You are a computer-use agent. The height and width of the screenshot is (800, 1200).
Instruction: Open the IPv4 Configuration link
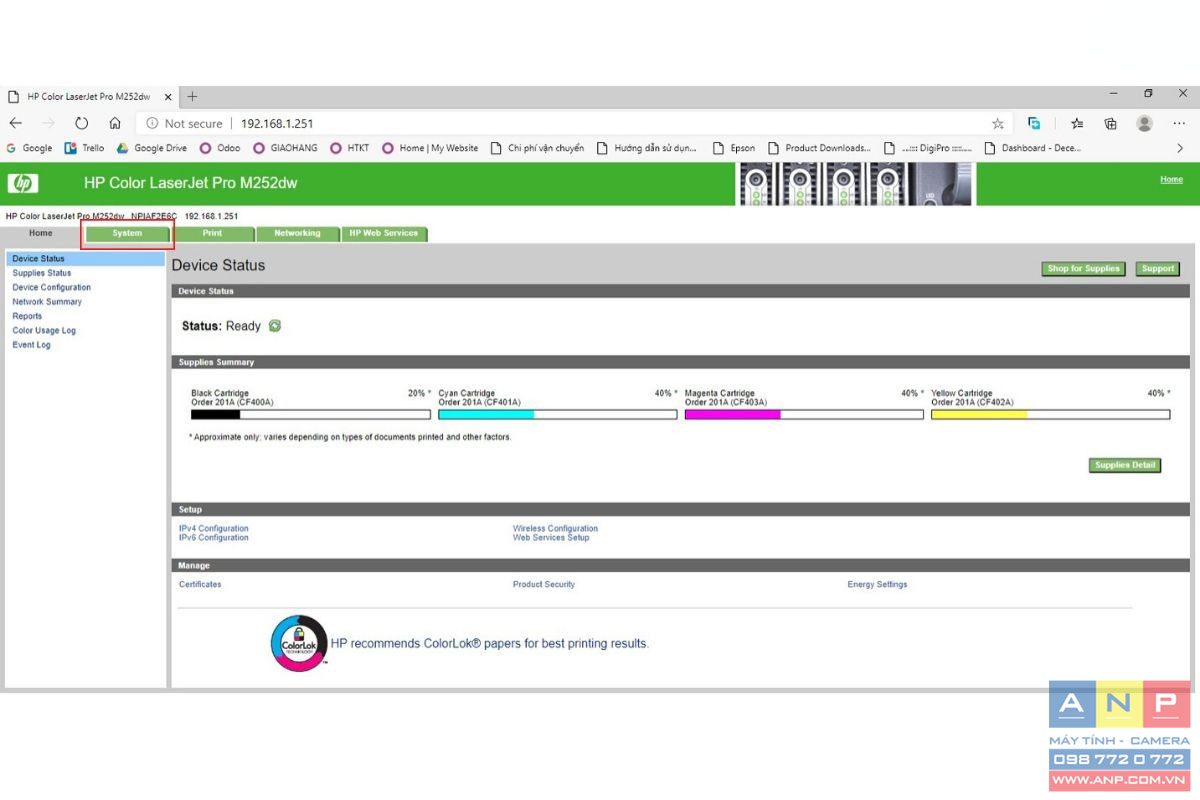click(x=214, y=529)
